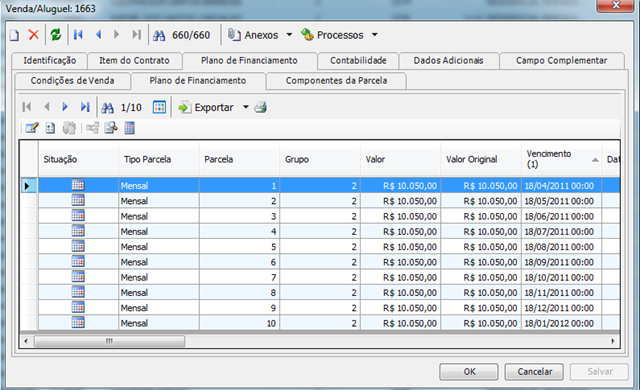Click Exportar button
This screenshot has width=640, height=390.
click(x=206, y=107)
